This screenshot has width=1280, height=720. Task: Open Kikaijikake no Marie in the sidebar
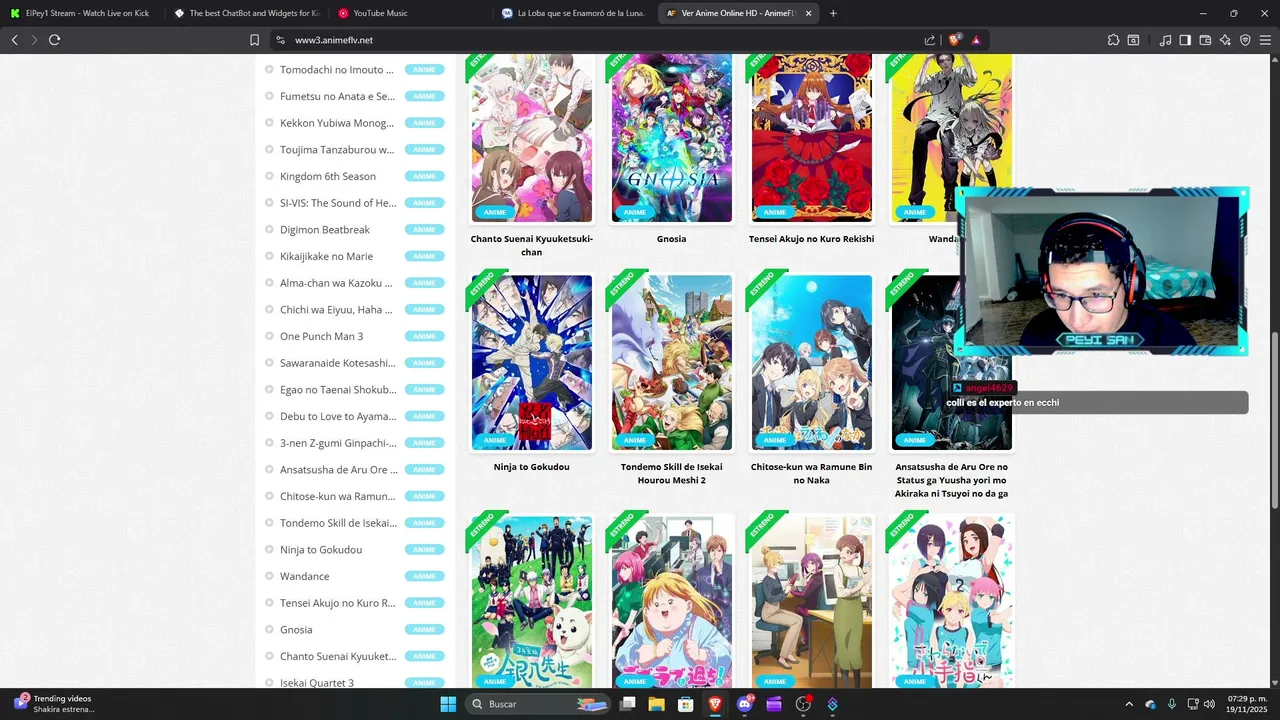pyautogui.click(x=326, y=256)
